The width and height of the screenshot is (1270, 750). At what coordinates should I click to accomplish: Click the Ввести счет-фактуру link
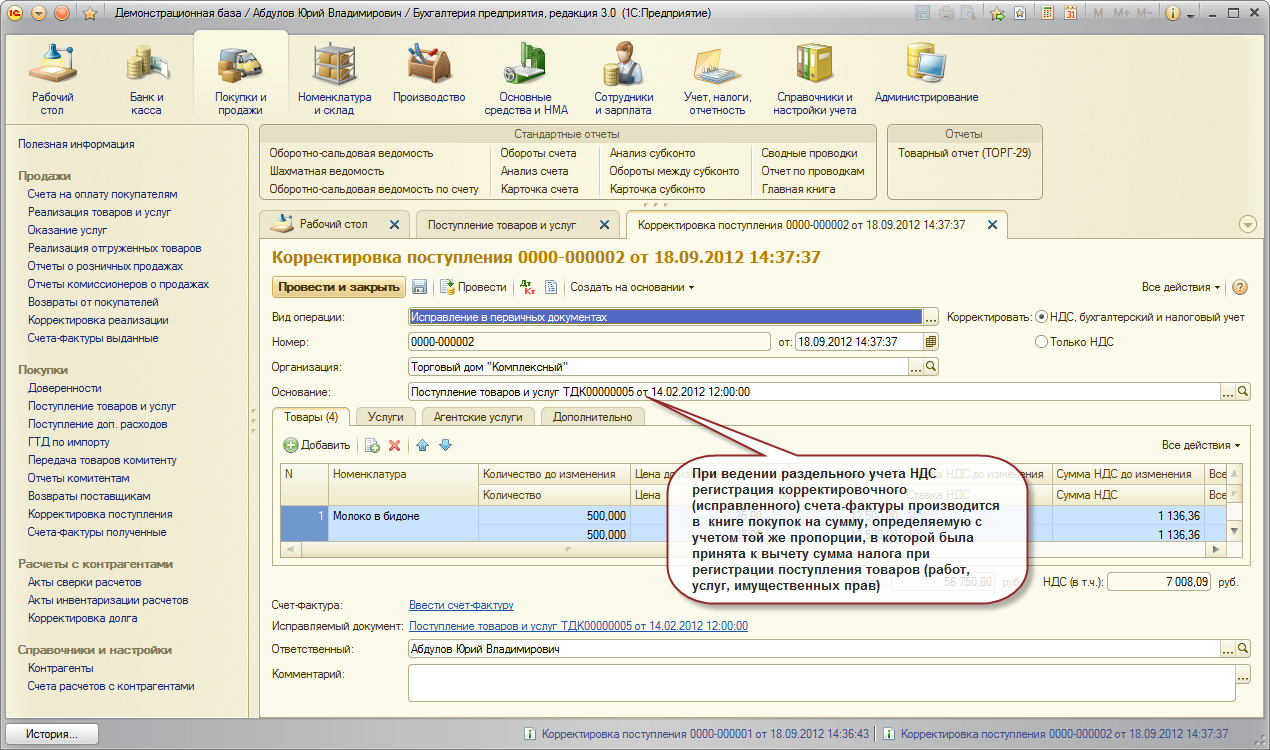point(462,605)
